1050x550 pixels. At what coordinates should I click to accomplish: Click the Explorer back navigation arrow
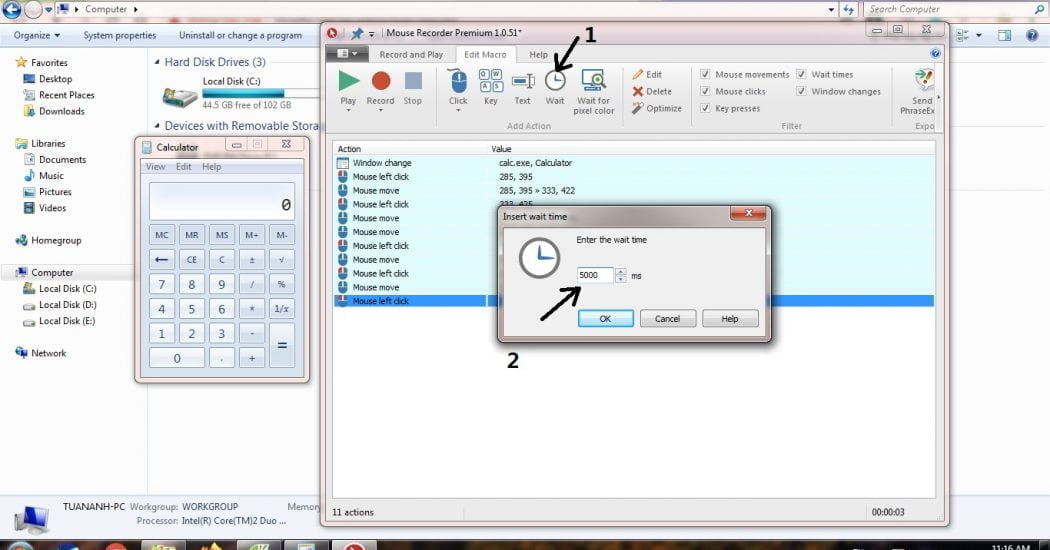pyautogui.click(x=12, y=9)
